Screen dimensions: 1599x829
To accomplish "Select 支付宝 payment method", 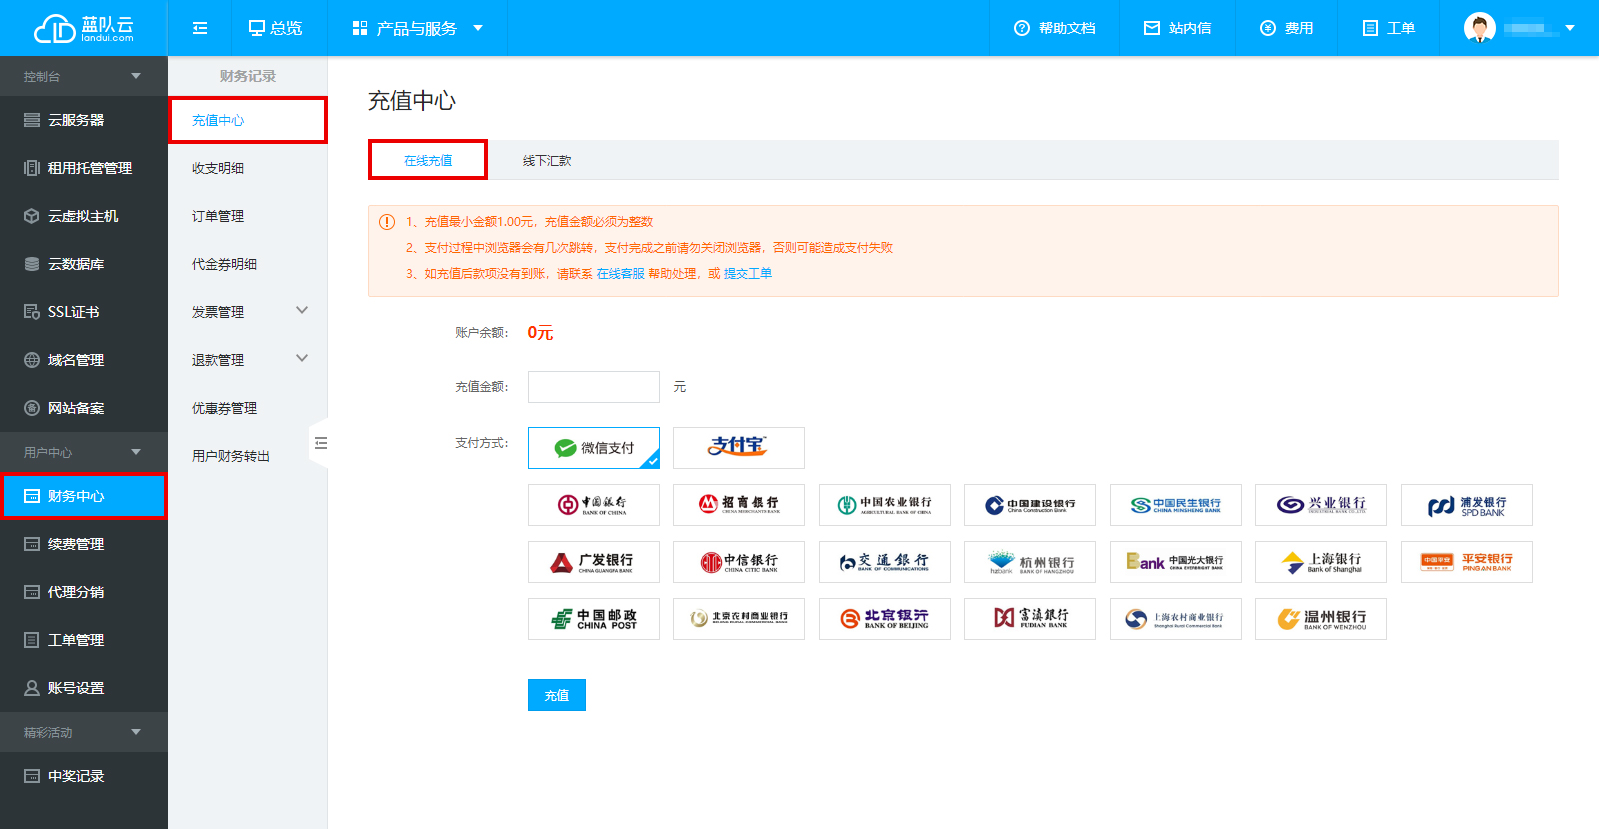I will 739,448.
